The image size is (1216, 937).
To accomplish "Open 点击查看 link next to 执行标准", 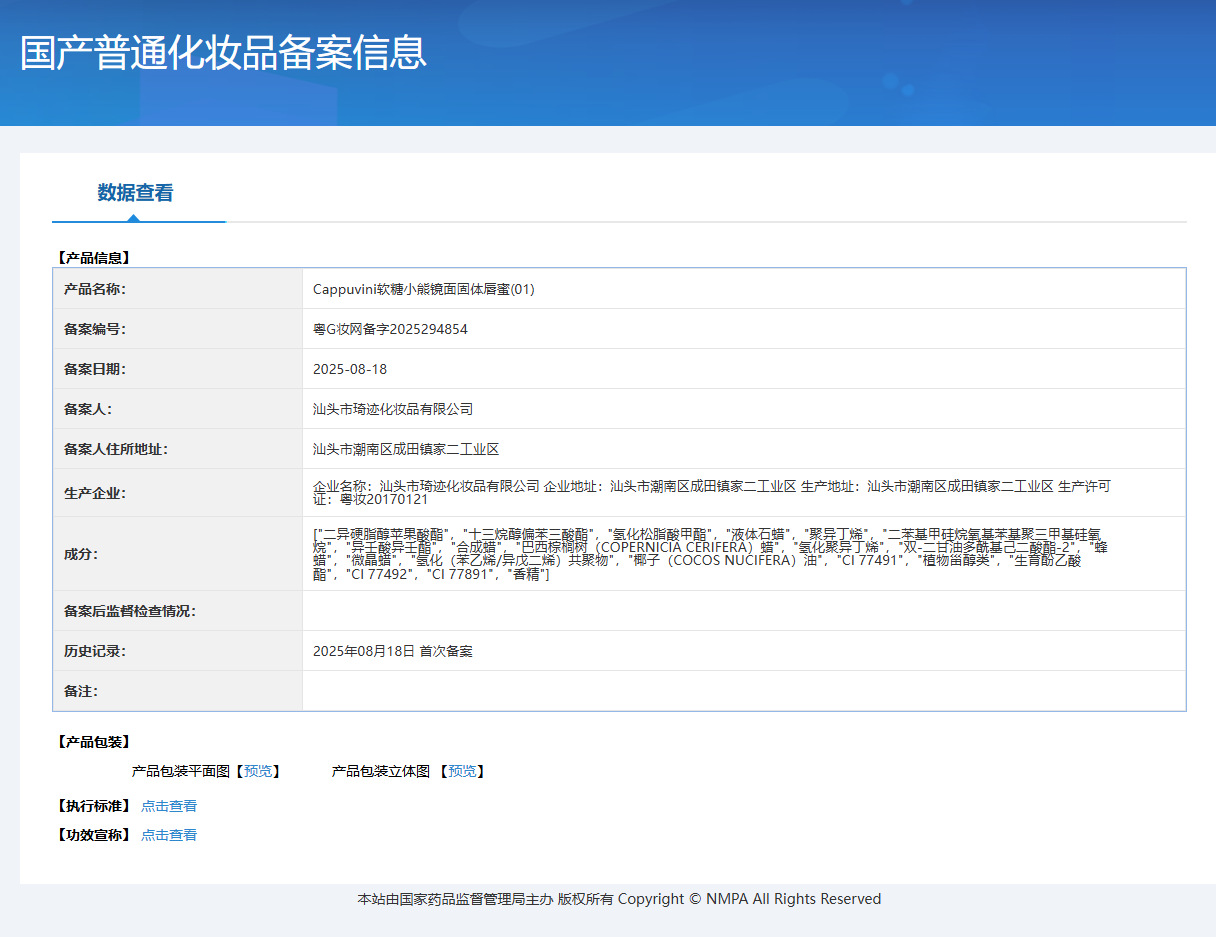I will [169, 806].
